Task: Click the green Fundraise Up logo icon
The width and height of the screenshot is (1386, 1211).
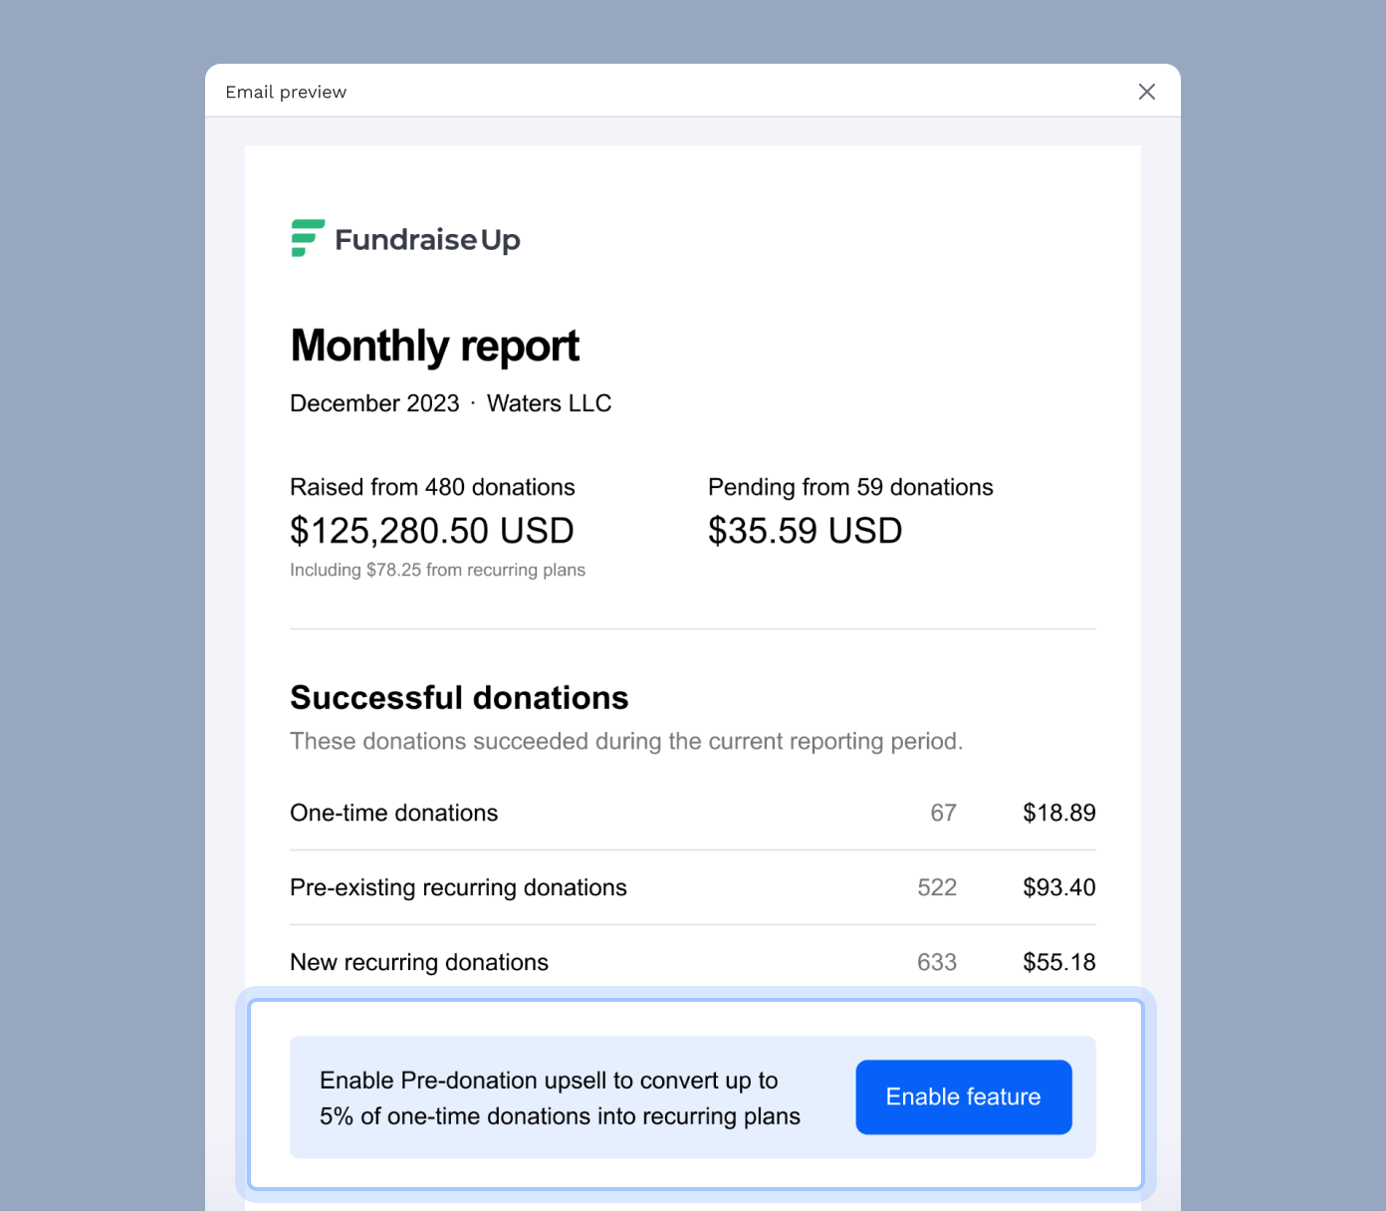Action: [x=307, y=238]
